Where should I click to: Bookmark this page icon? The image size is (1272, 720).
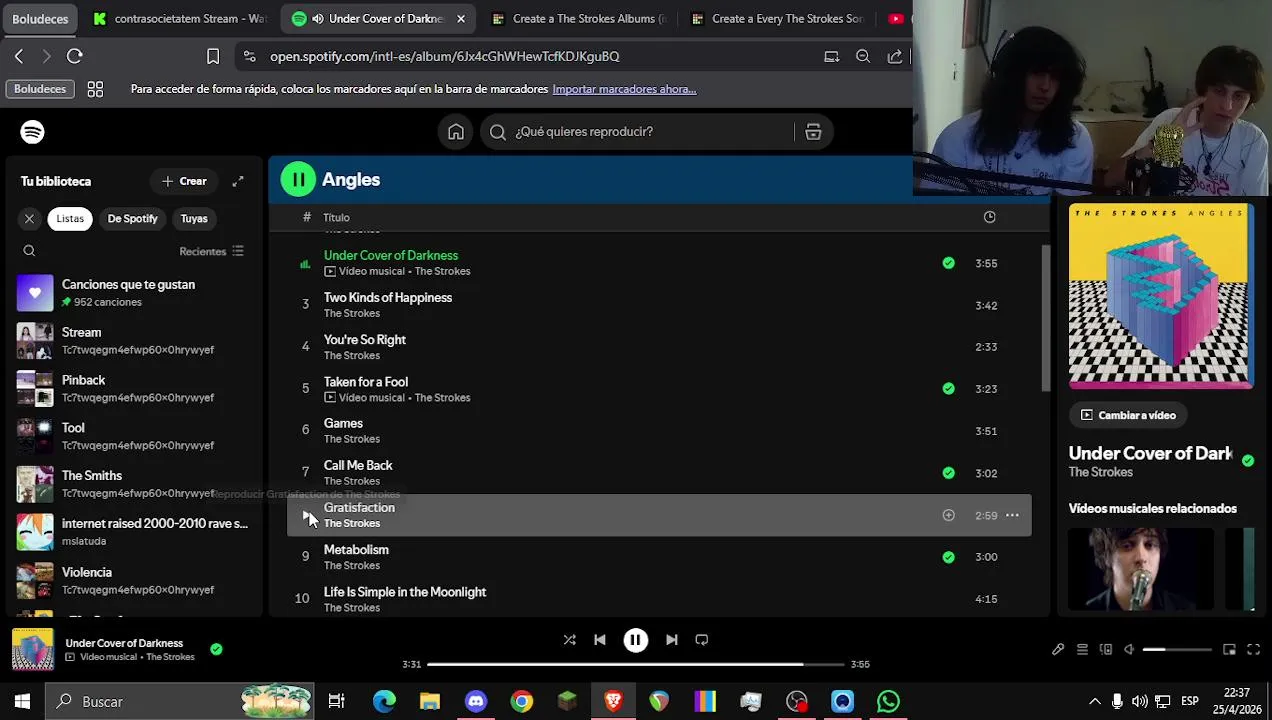213,57
